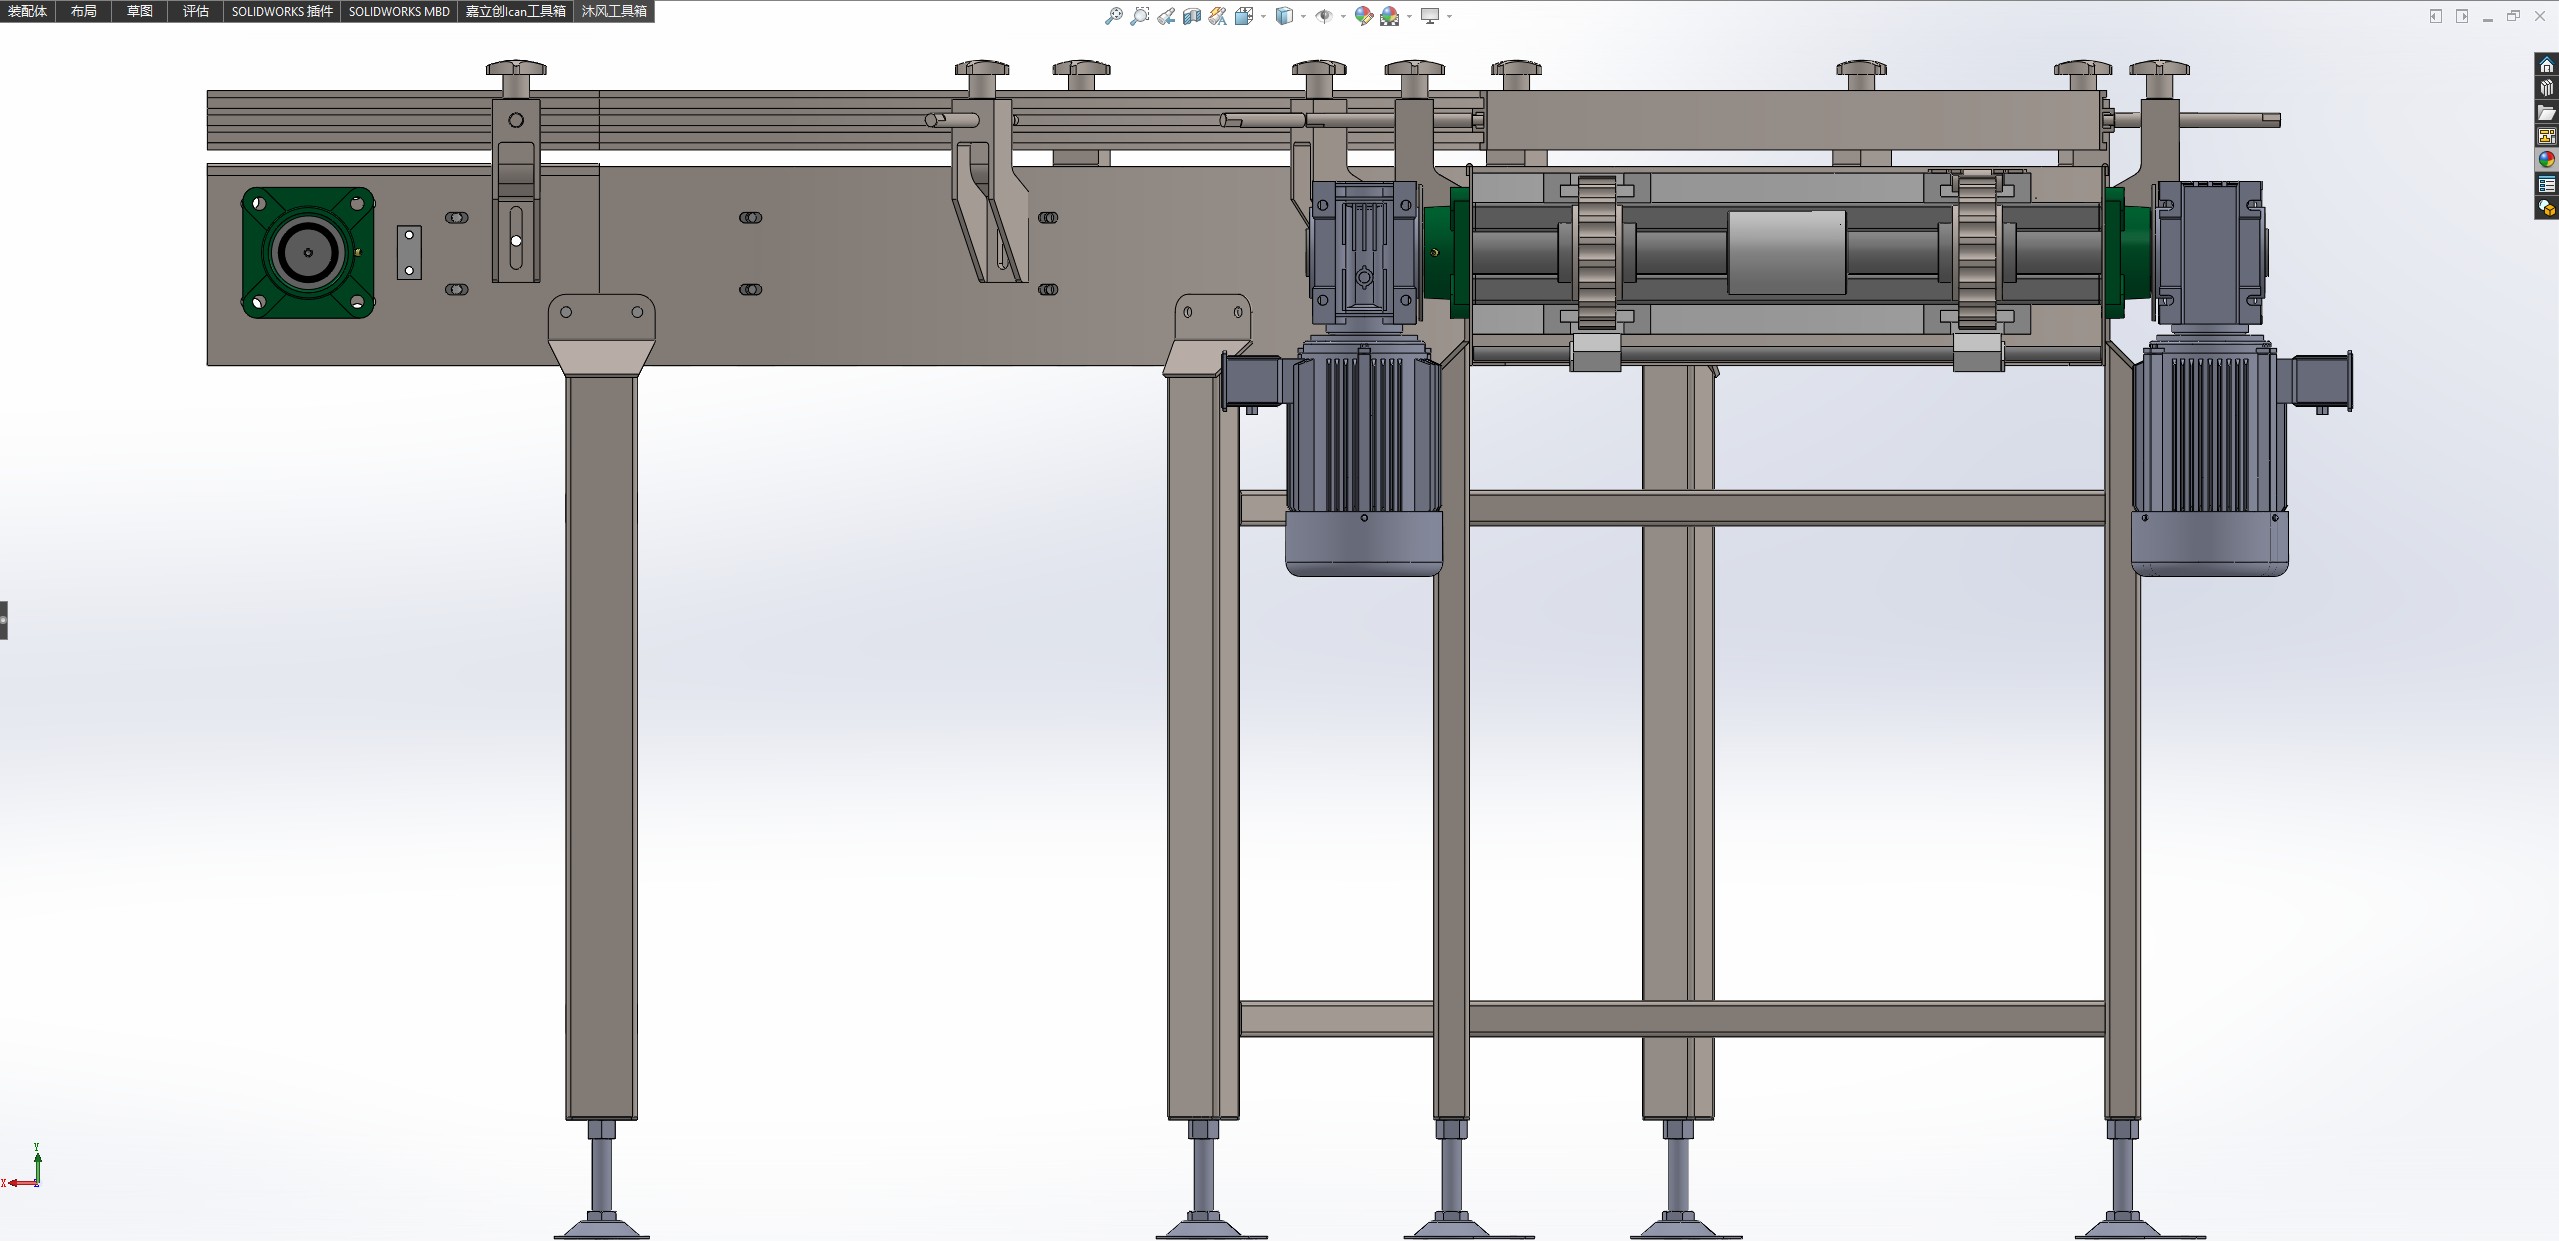Open SOLIDWORKS Resources home icon
Image resolution: width=2559 pixels, height=1241 pixels.
(2547, 65)
